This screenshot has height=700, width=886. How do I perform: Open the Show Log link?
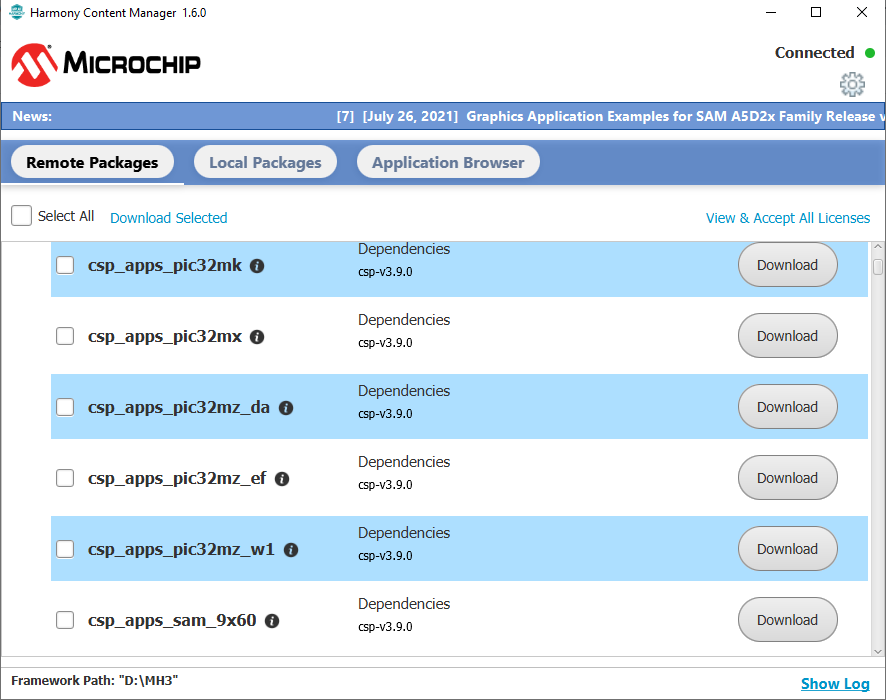[x=835, y=684]
